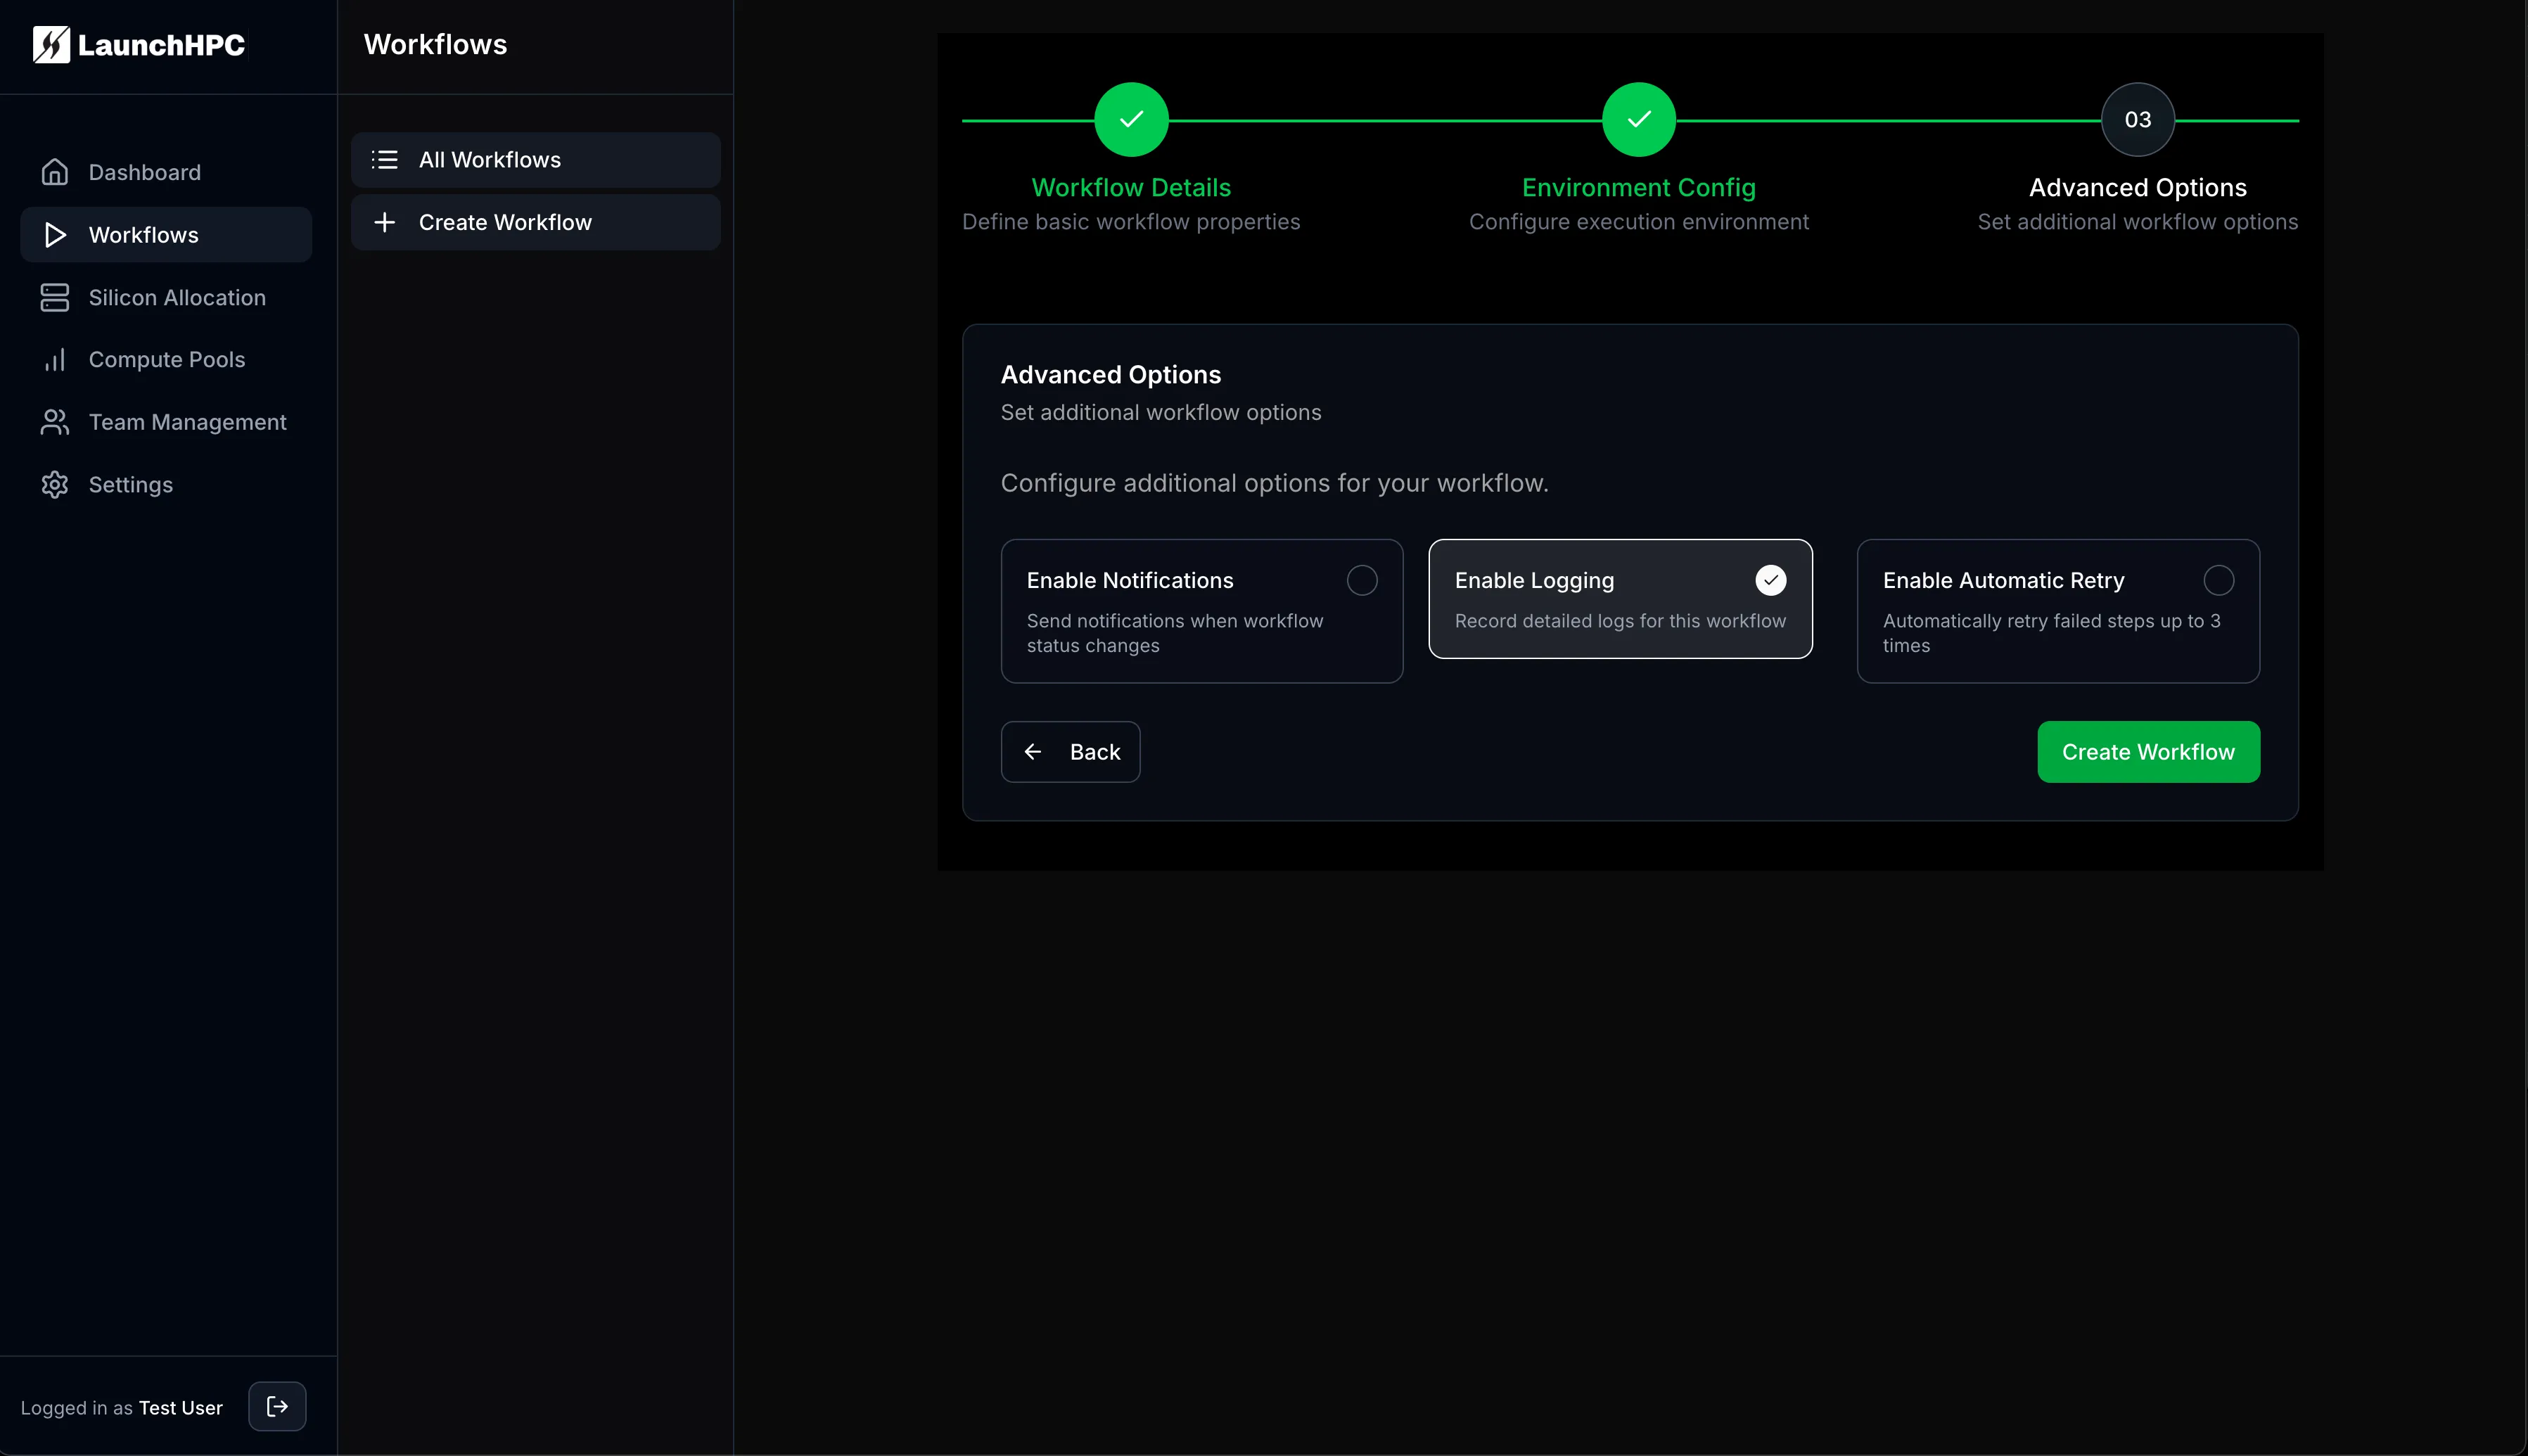Screen dimensions: 2528x1456
Task: Click the 03 Advanced Options step circle
Action: click(2136, 119)
